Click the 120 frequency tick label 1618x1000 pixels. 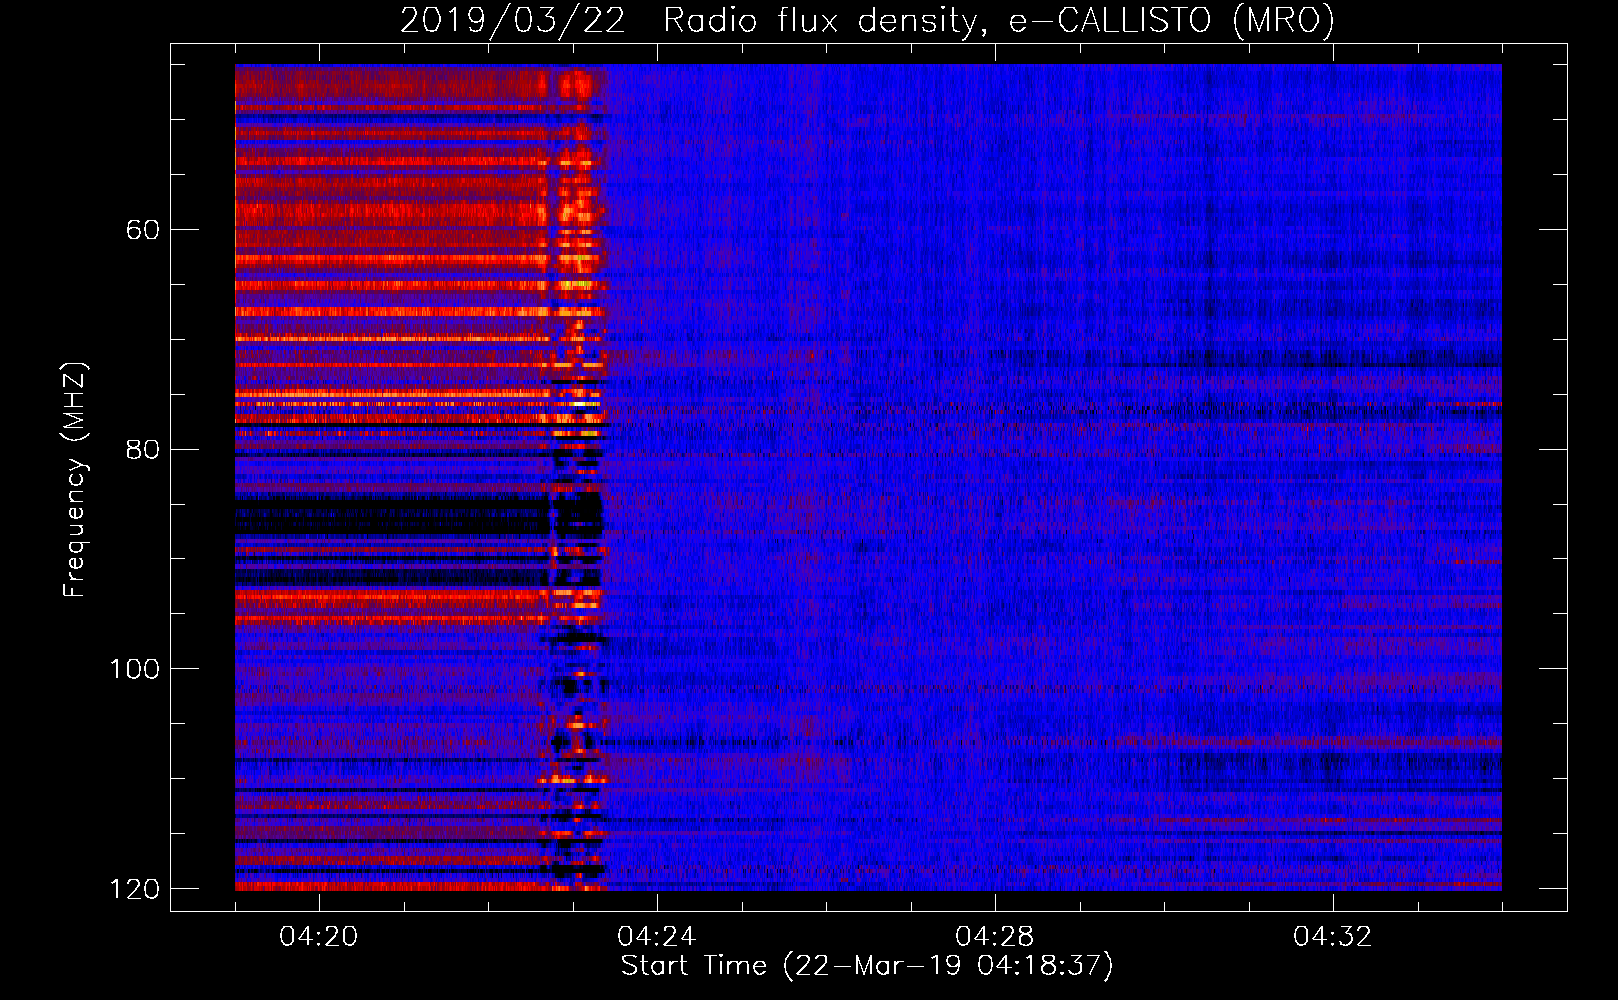click(134, 889)
